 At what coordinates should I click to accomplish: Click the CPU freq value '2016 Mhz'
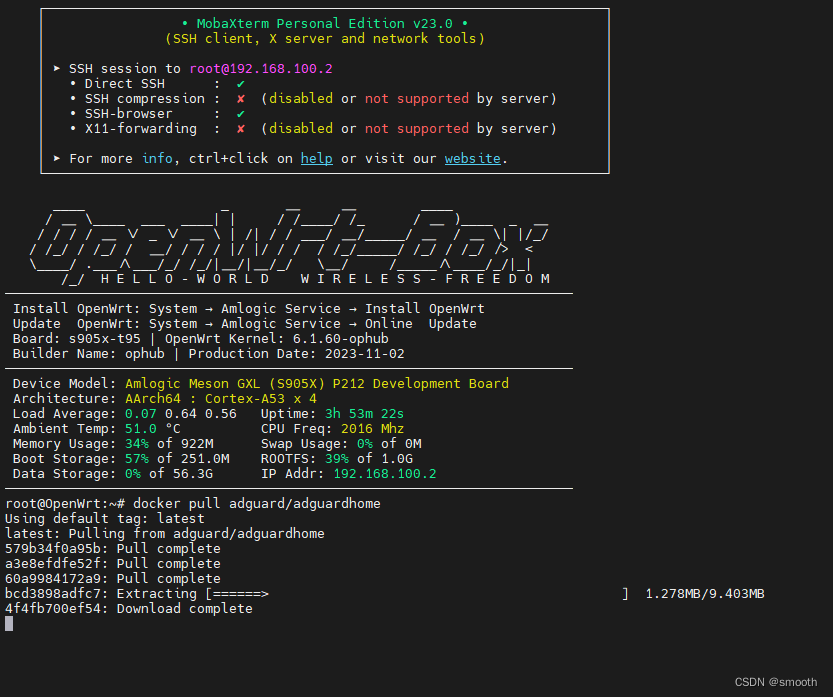(372, 428)
